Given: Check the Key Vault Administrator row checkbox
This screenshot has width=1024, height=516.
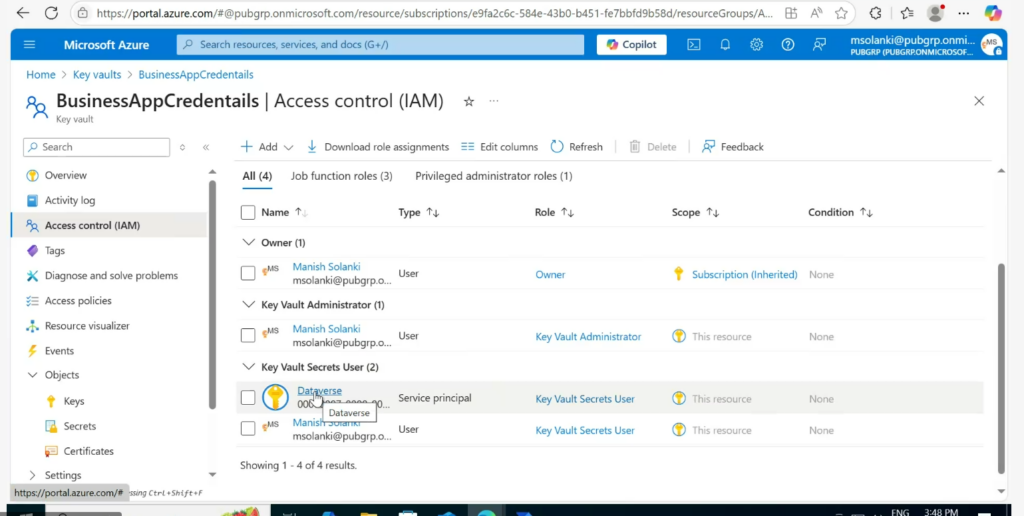Looking at the screenshot, I should pos(248,335).
